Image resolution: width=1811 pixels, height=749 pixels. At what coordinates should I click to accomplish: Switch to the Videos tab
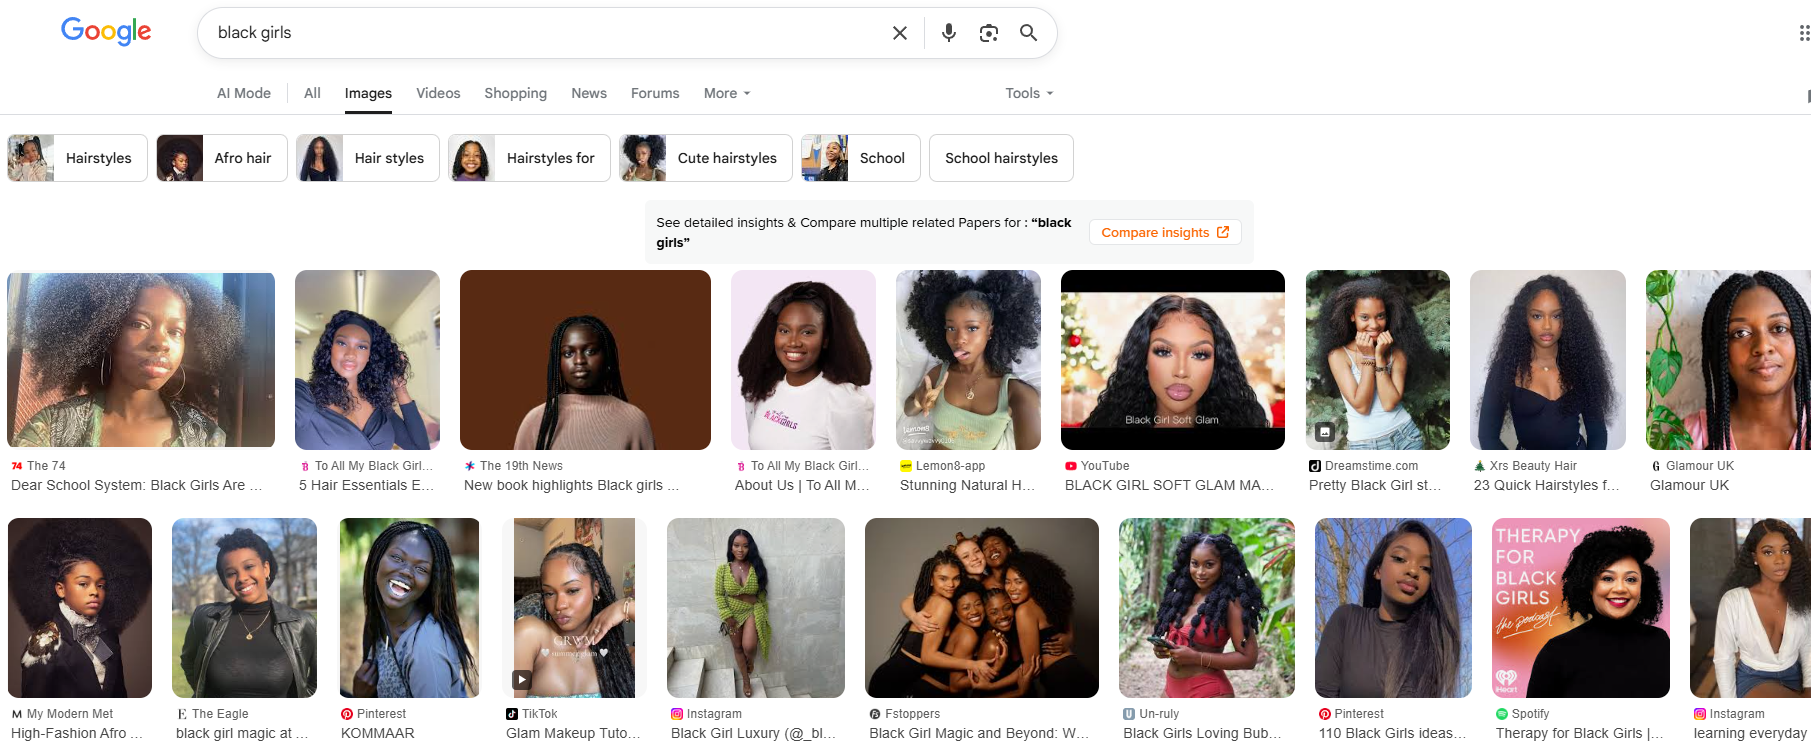[x=438, y=93]
